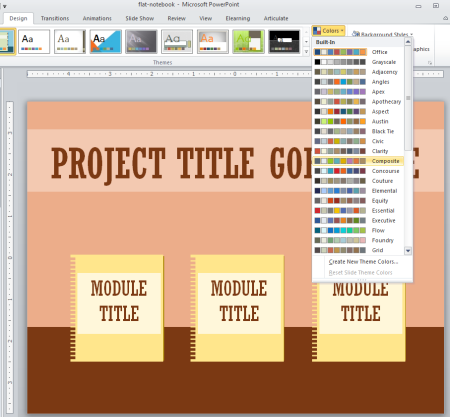Select the first Module Title notebook
This screenshot has width=450, height=417.
[117, 308]
